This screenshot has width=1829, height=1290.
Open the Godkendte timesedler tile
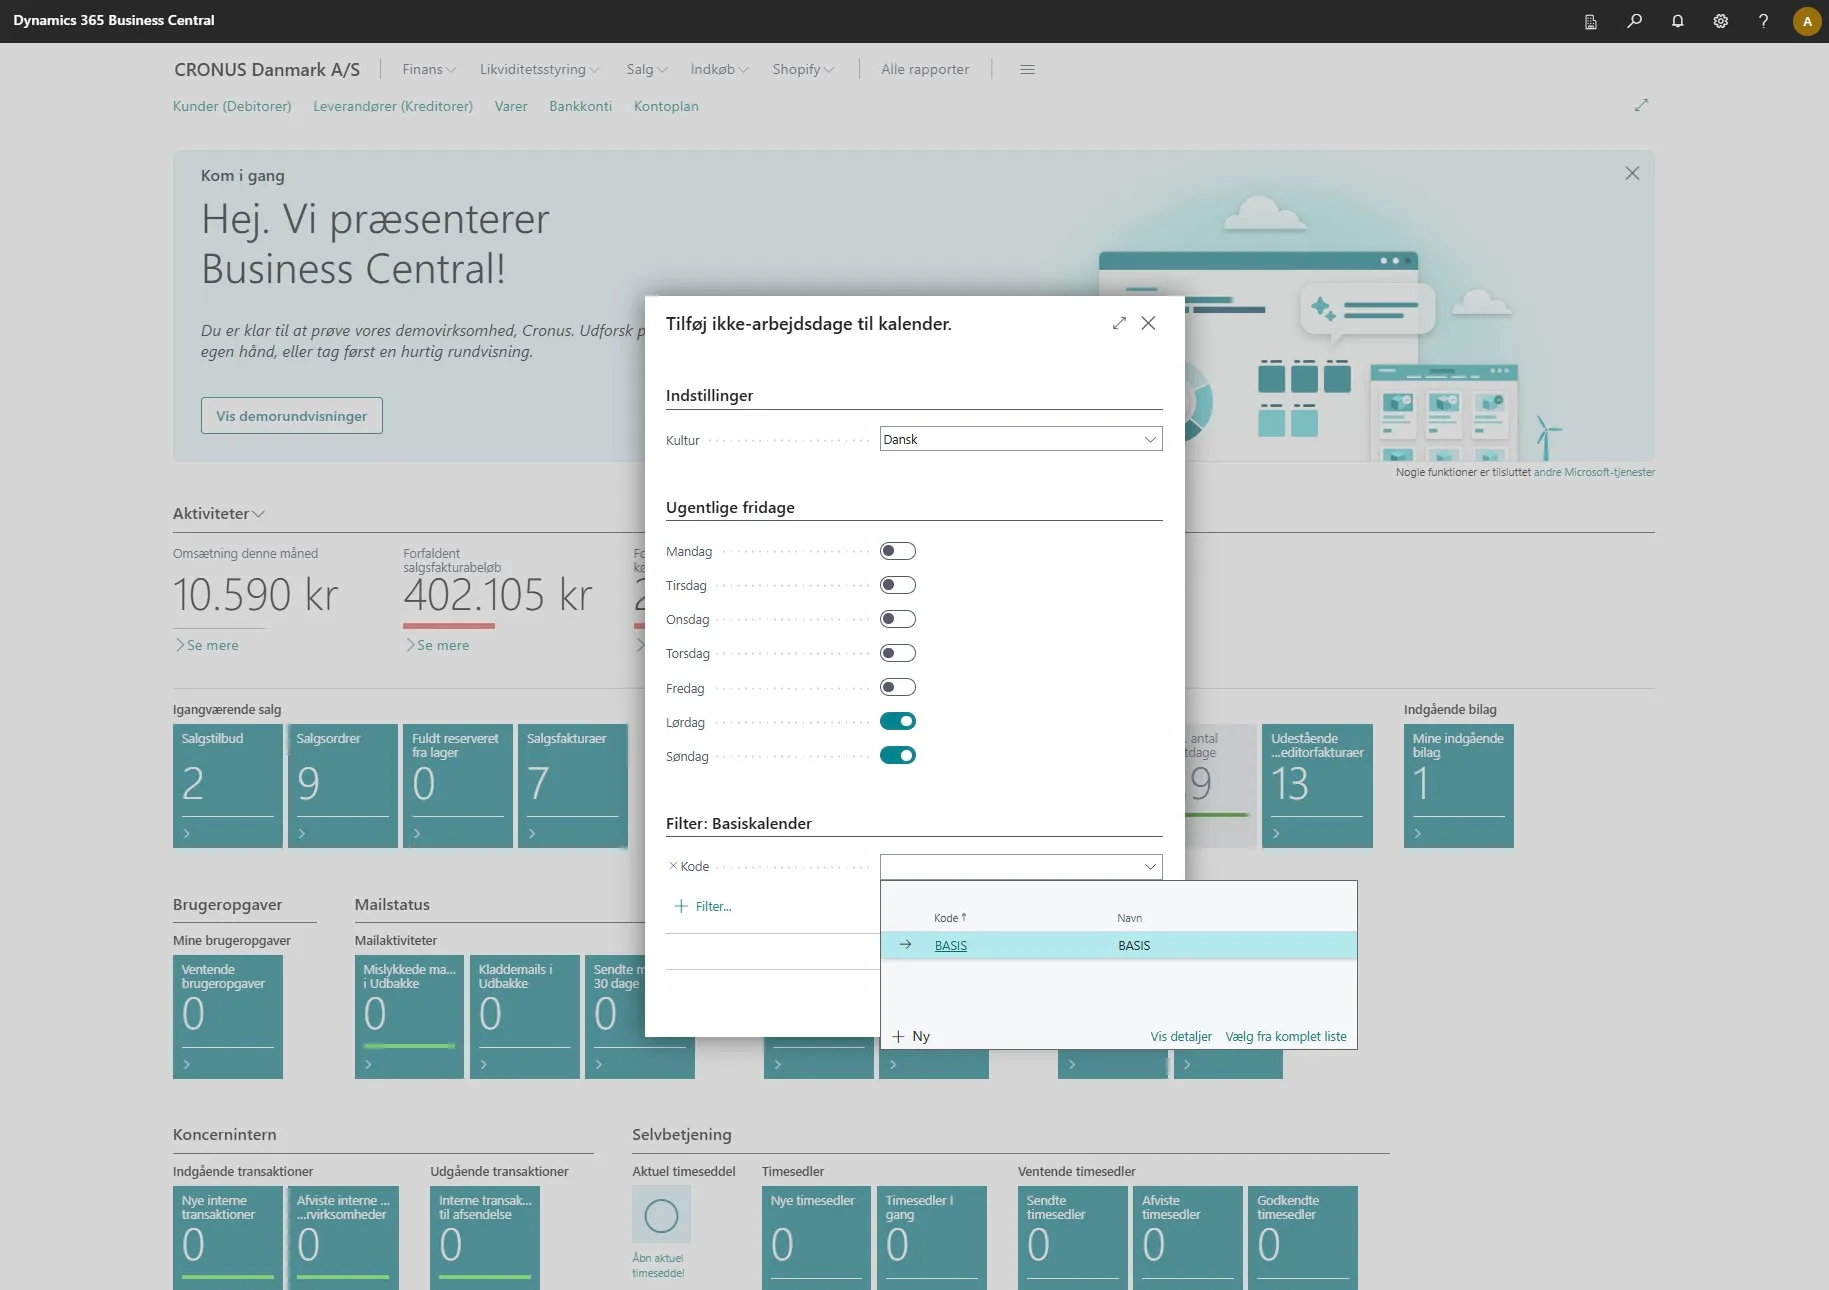coord(1303,1238)
